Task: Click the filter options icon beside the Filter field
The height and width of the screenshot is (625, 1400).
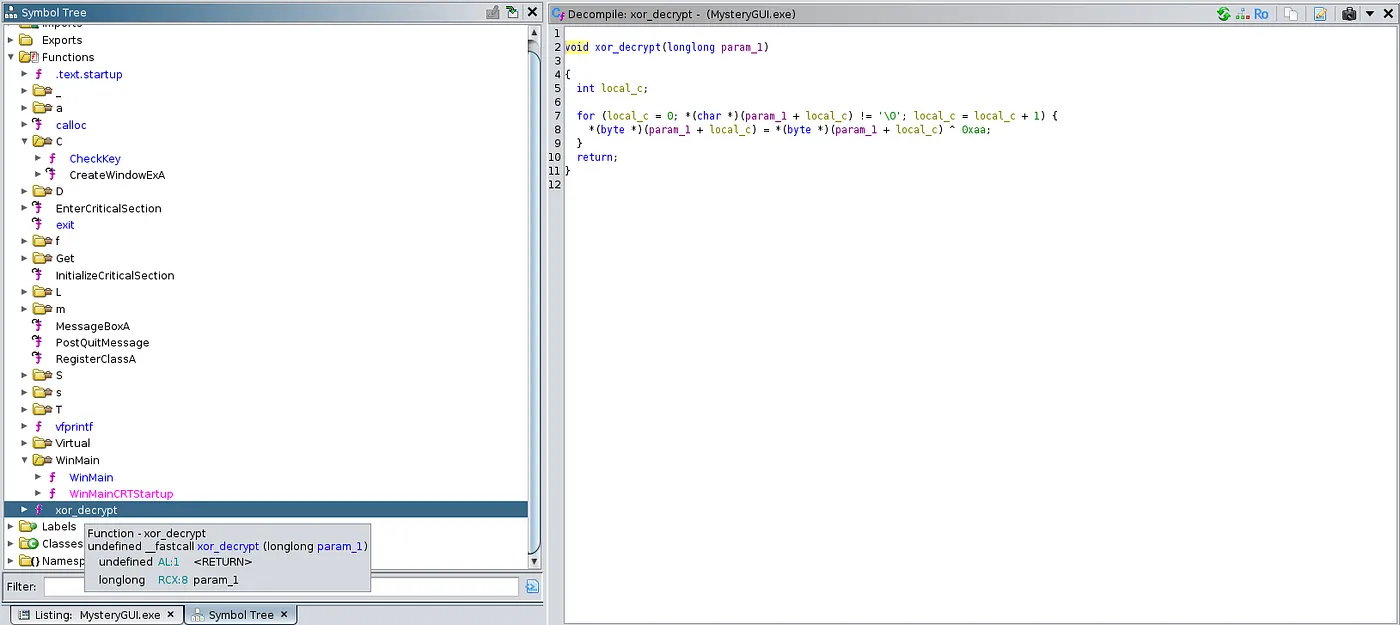Action: (x=532, y=587)
